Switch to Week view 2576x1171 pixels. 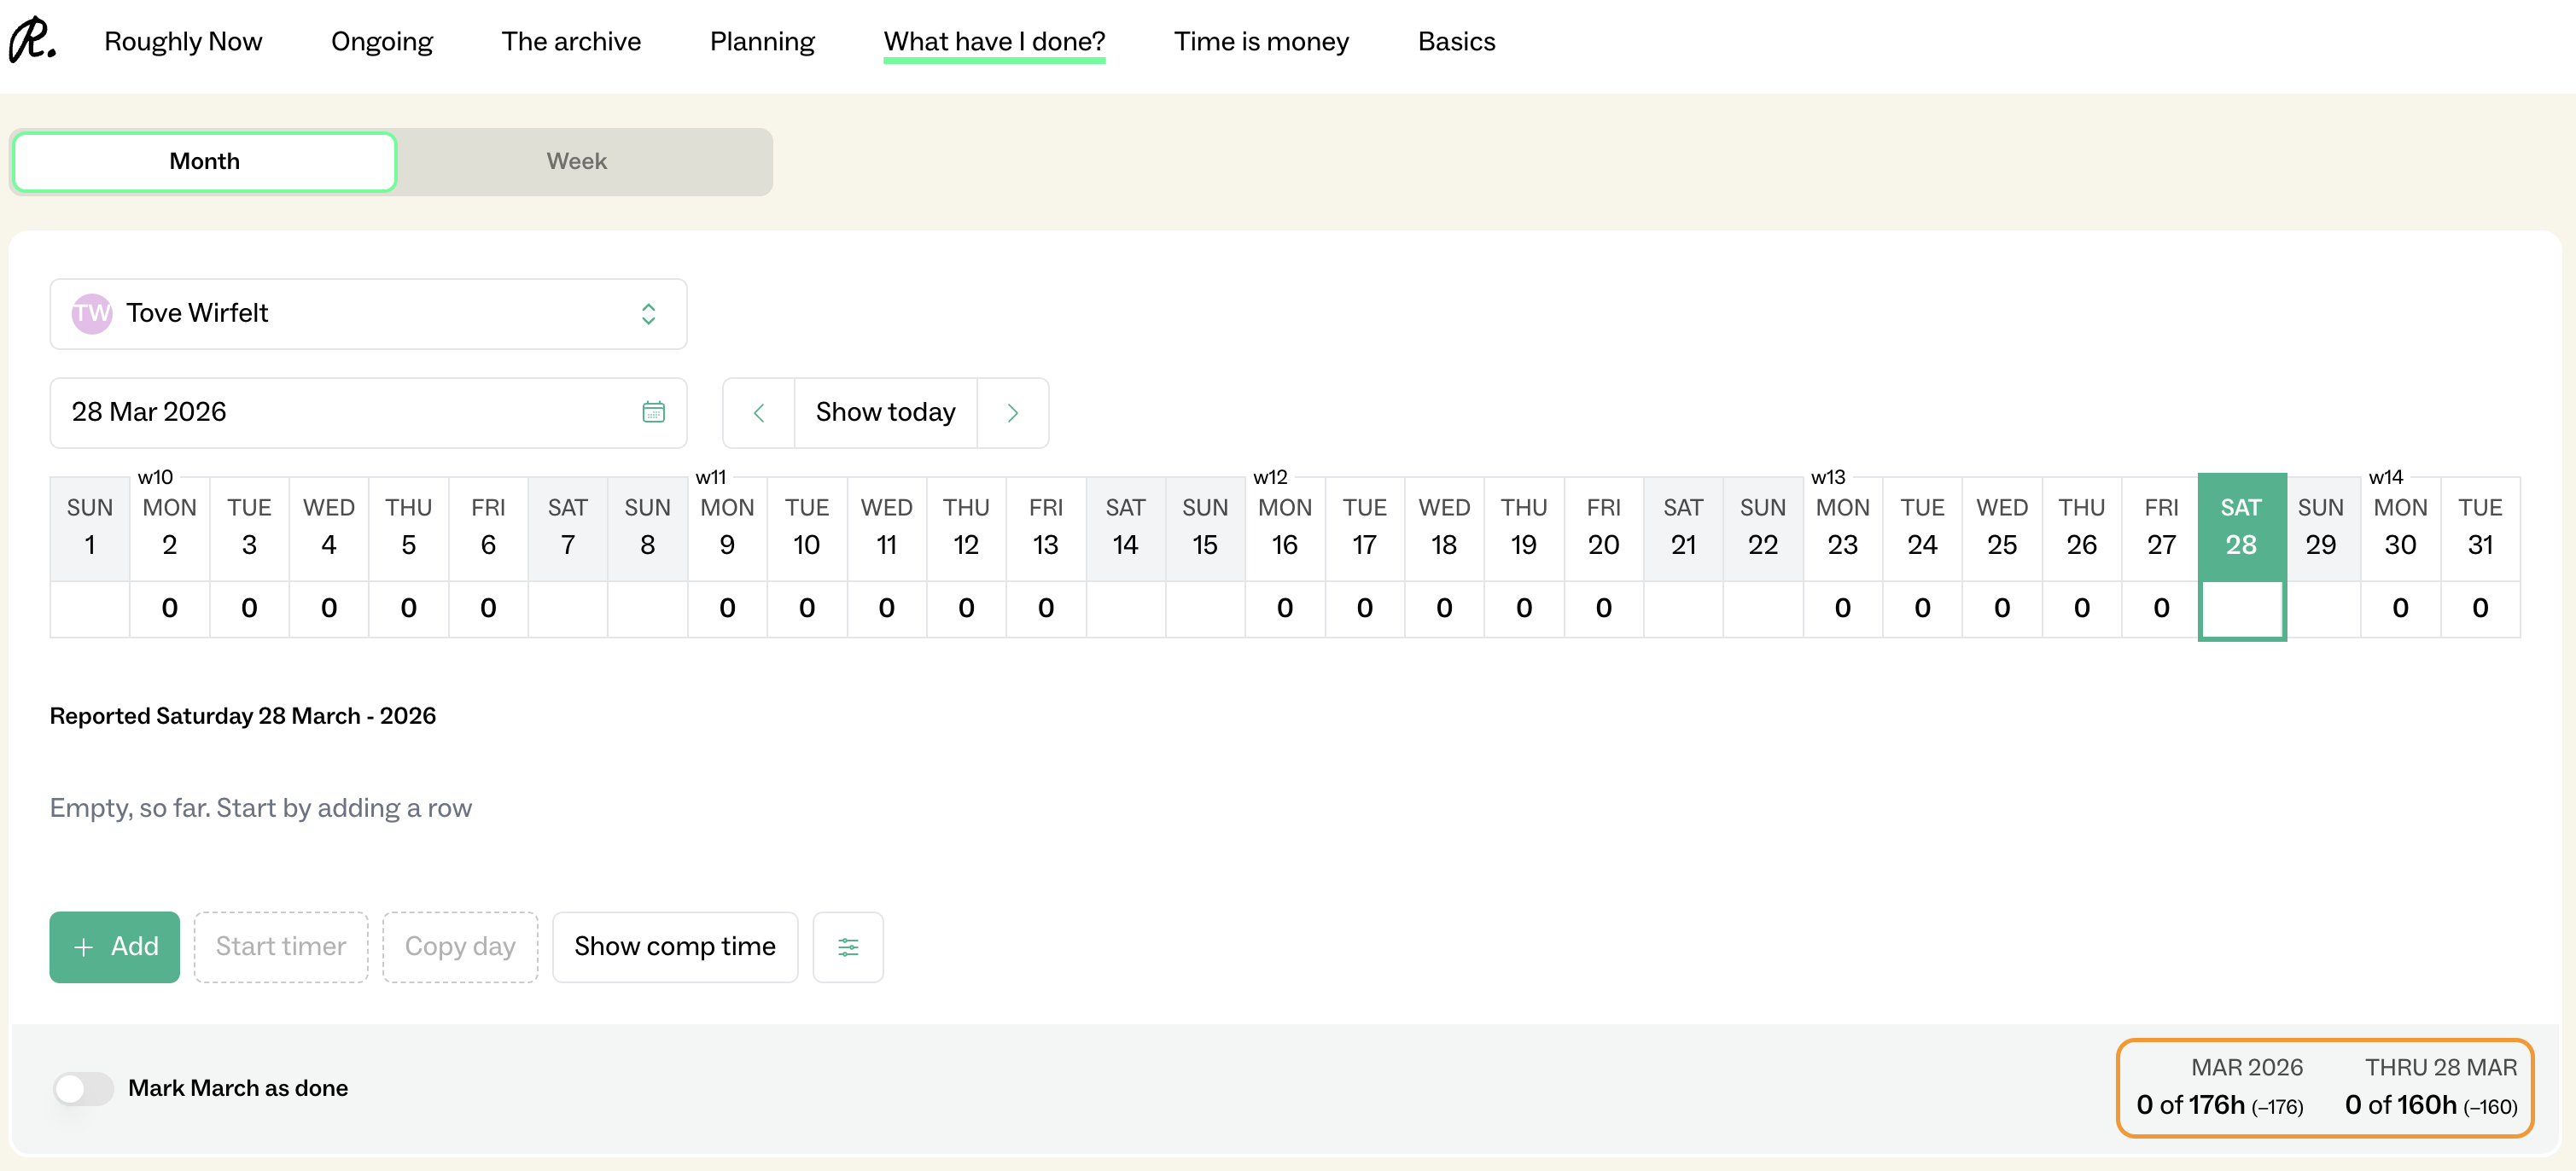576,161
